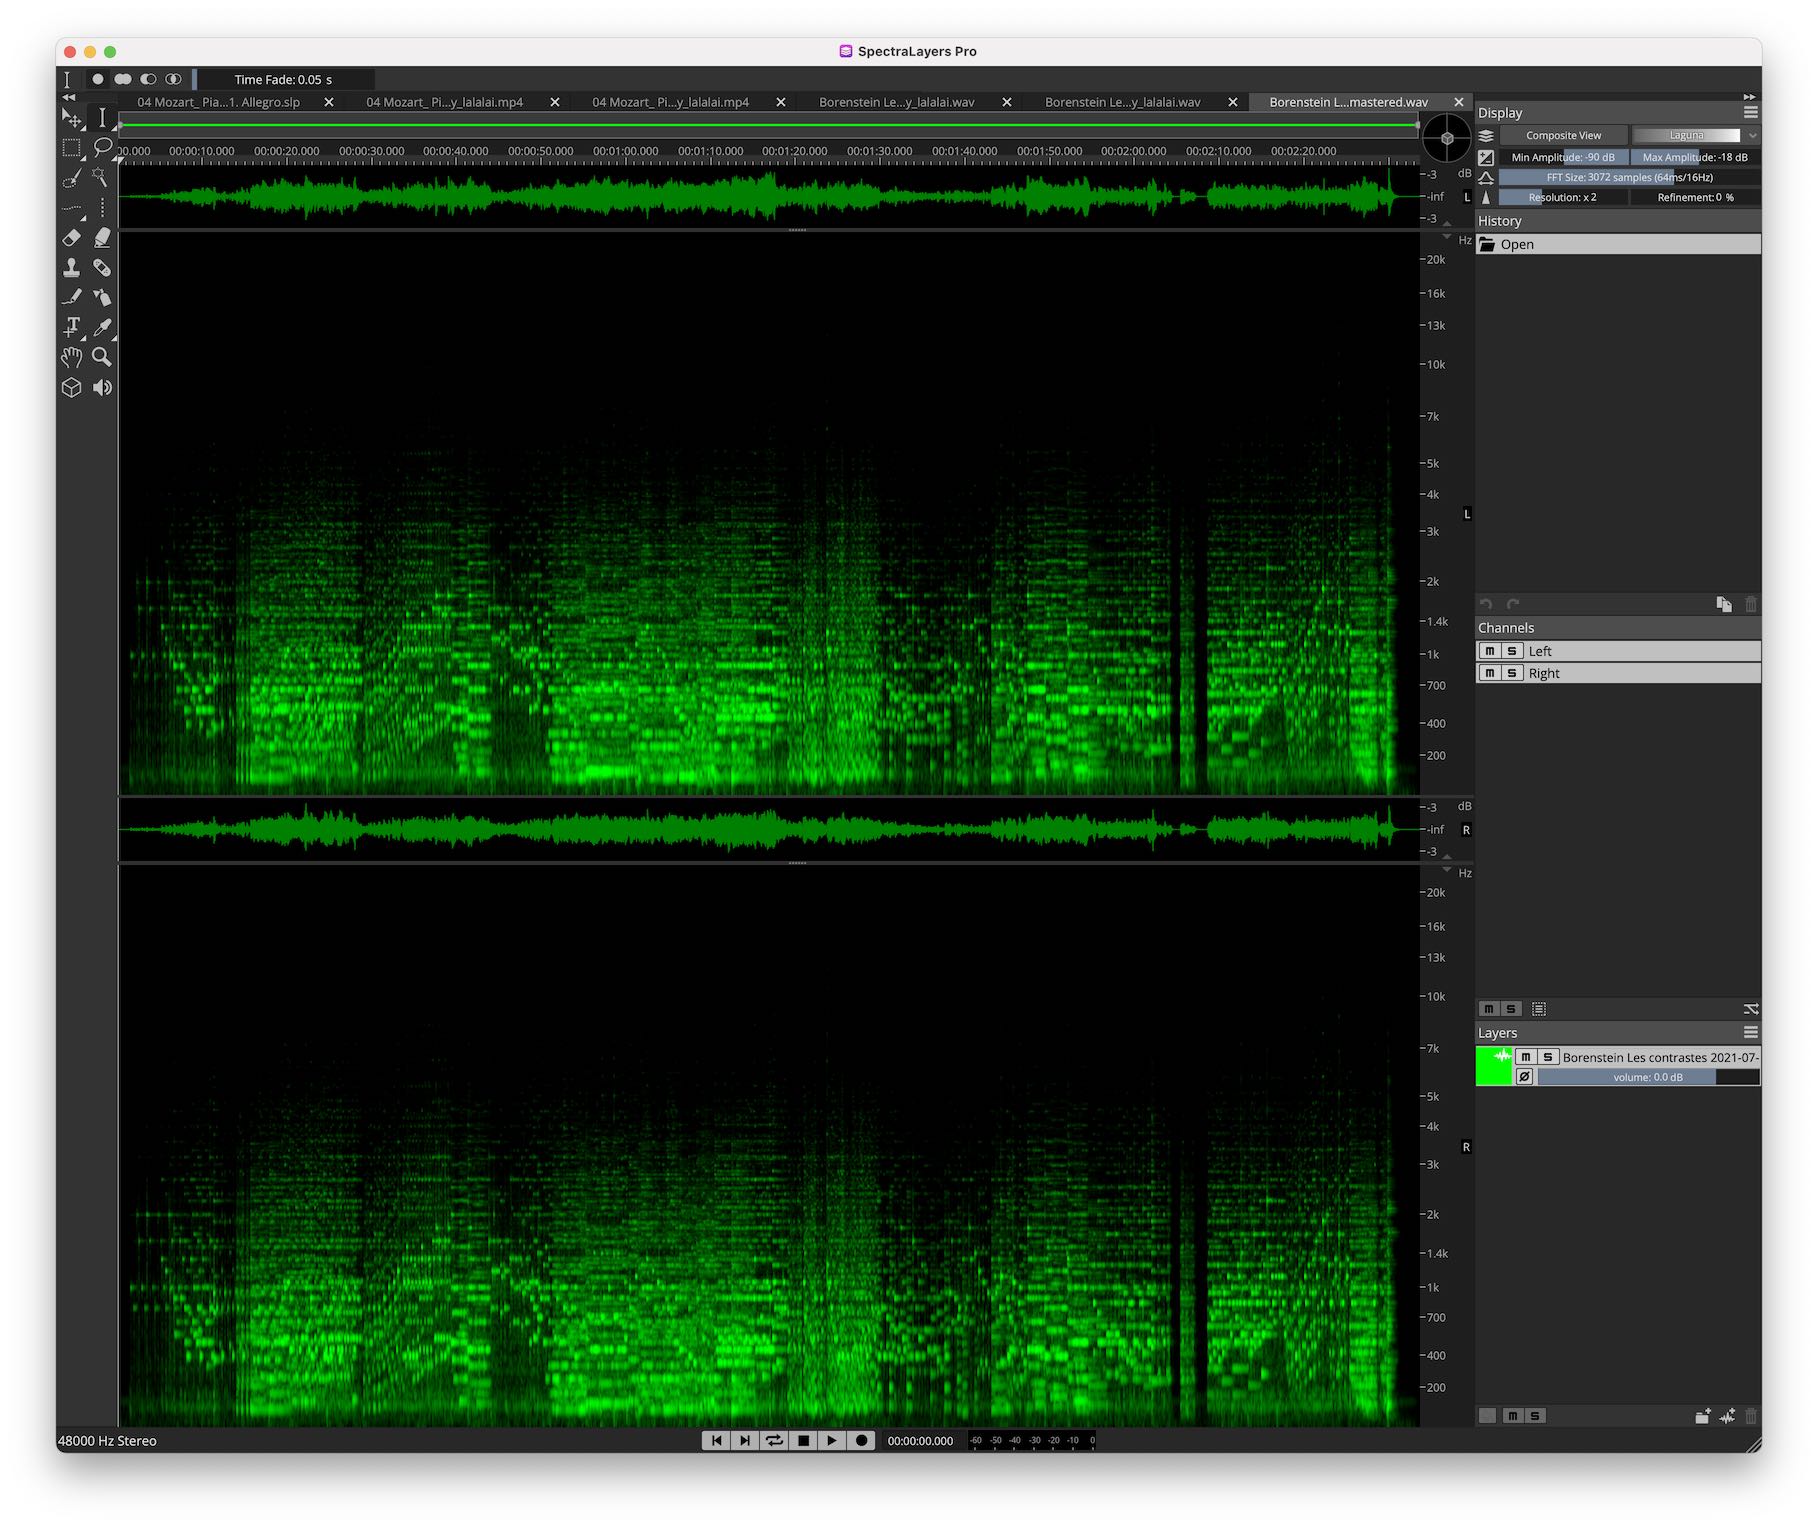Activate the Hand pan tool
1818x1527 pixels.
[71, 357]
